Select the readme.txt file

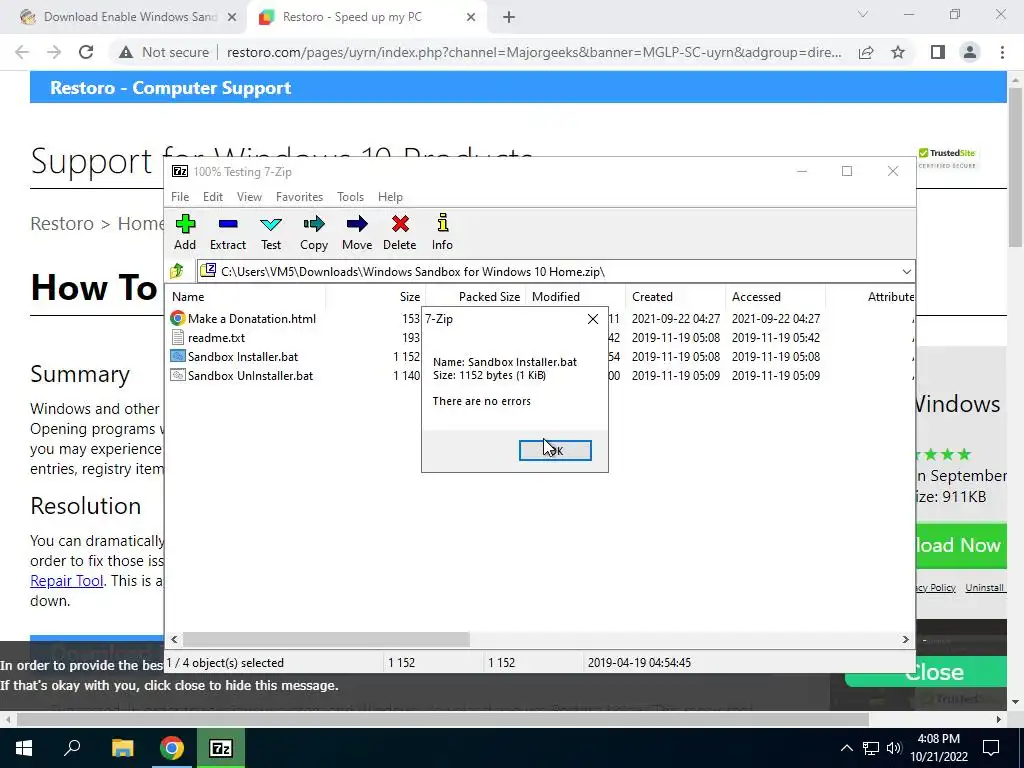tap(208, 338)
